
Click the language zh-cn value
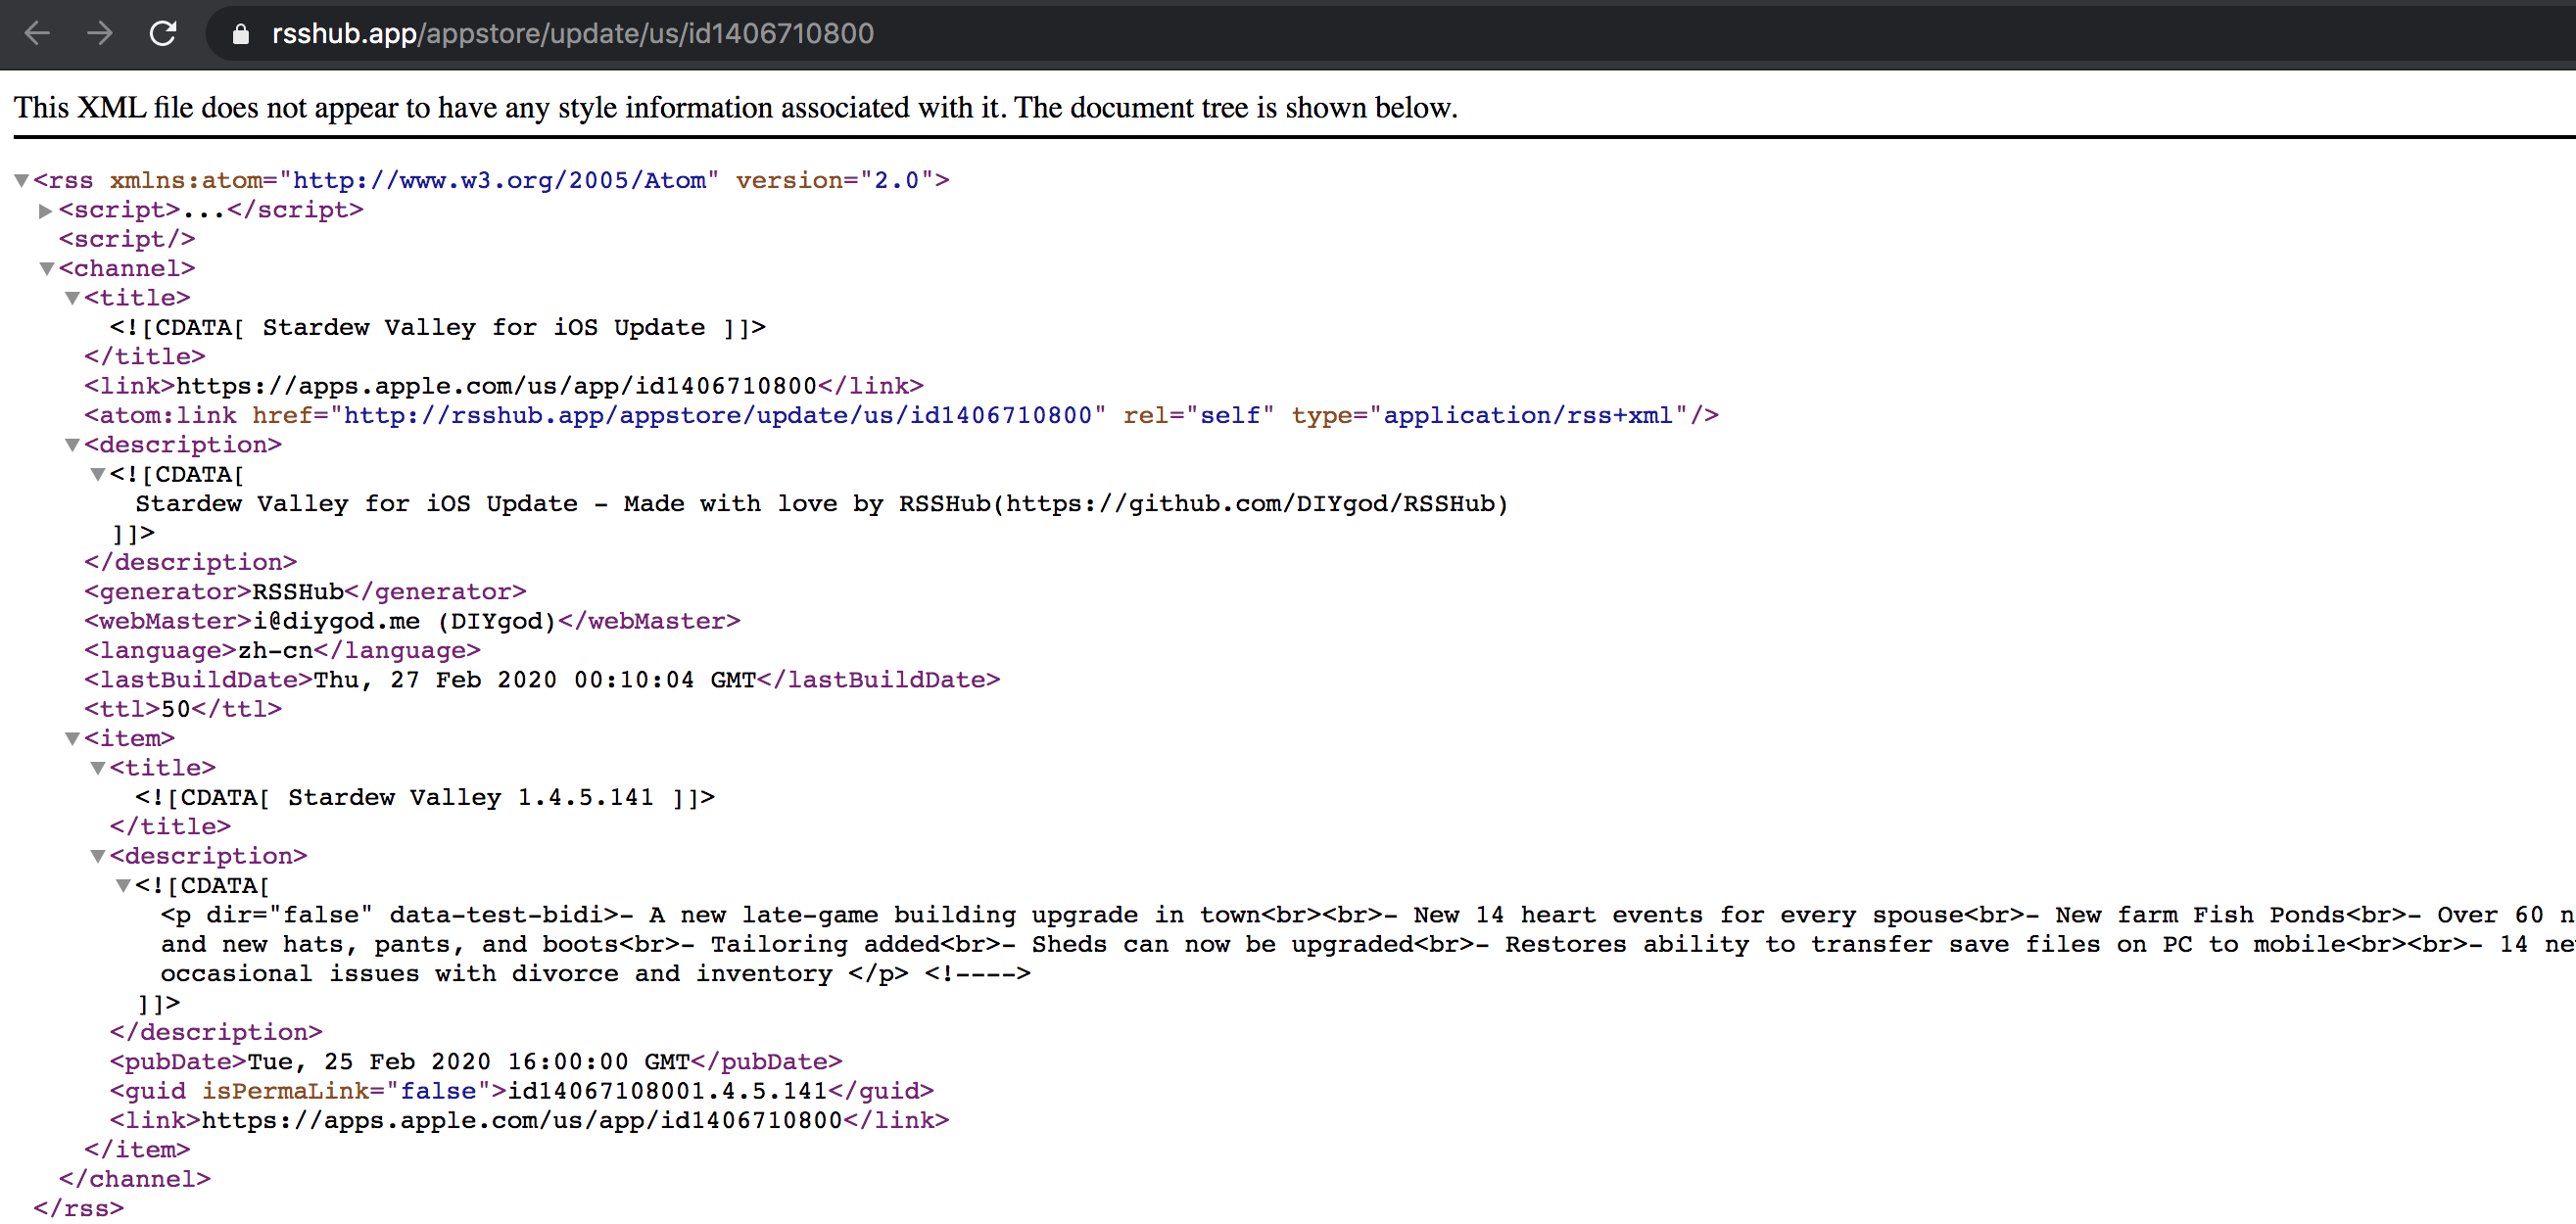(275, 651)
